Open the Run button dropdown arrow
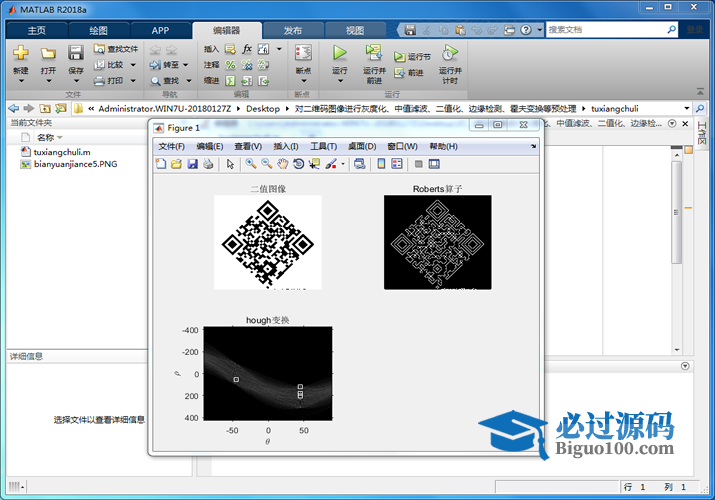715x500 pixels. [x=340, y=81]
